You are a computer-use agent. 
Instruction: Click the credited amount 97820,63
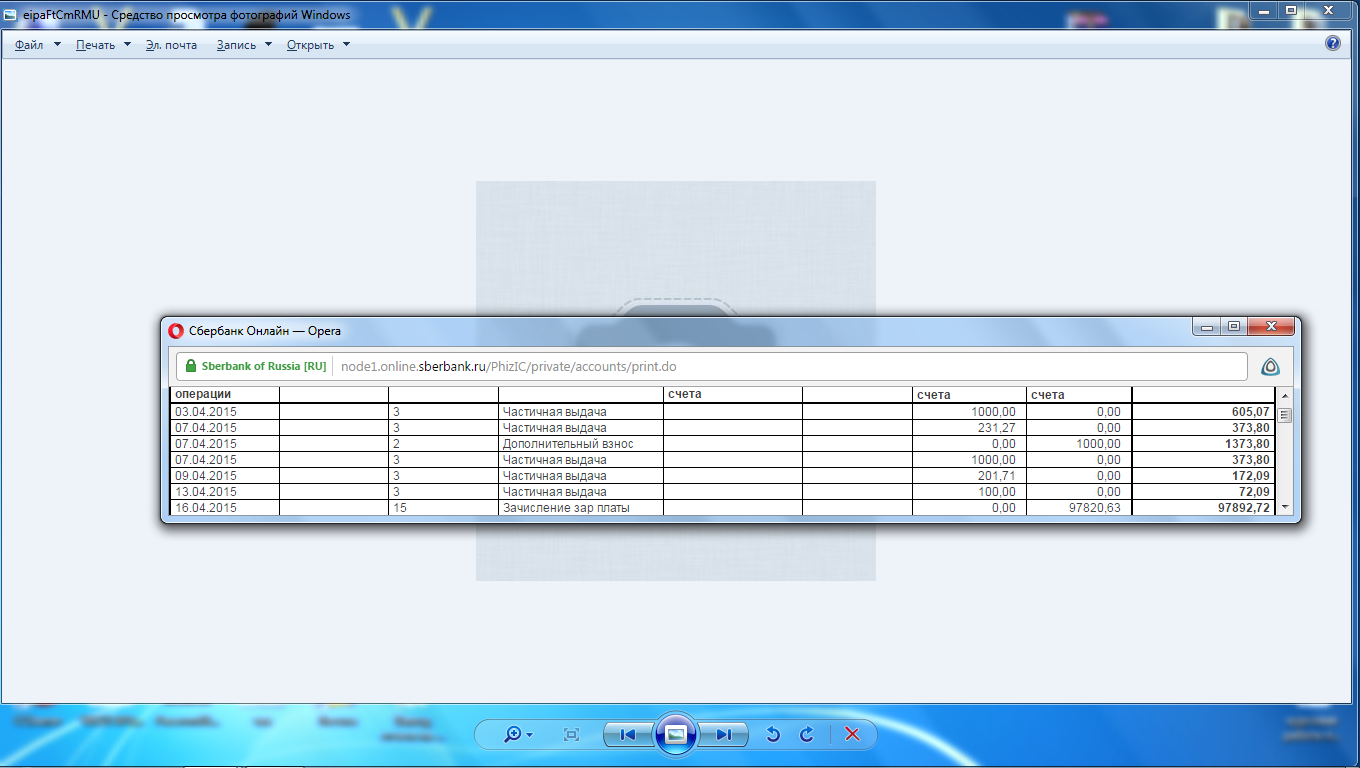pyautogui.click(x=1097, y=508)
